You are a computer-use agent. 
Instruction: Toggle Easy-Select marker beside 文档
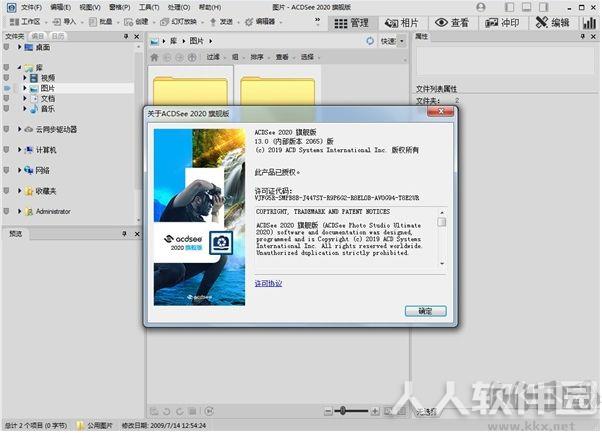[6, 98]
